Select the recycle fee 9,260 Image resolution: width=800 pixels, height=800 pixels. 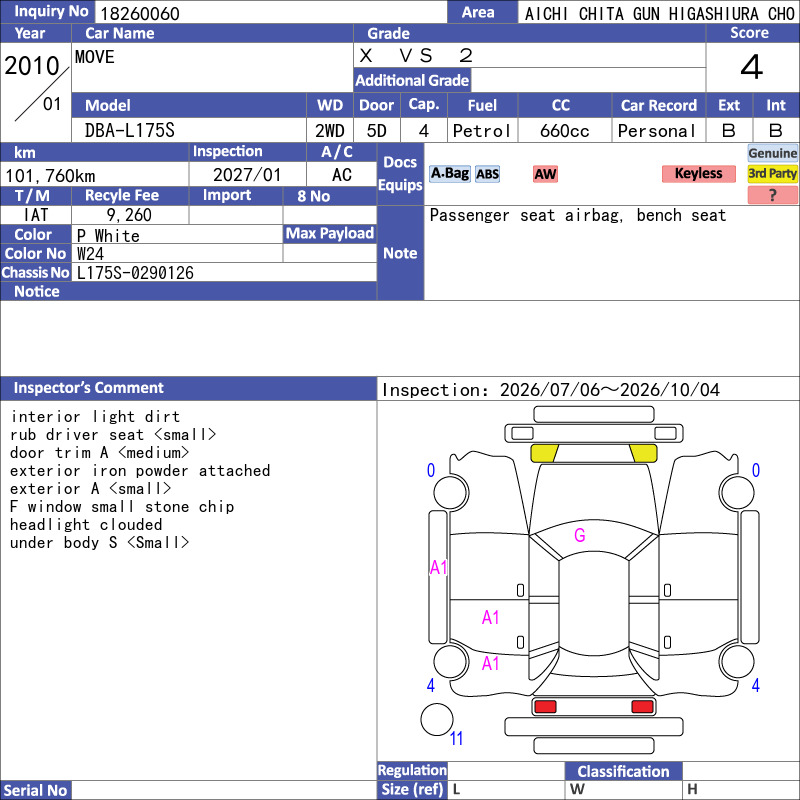[129, 215]
